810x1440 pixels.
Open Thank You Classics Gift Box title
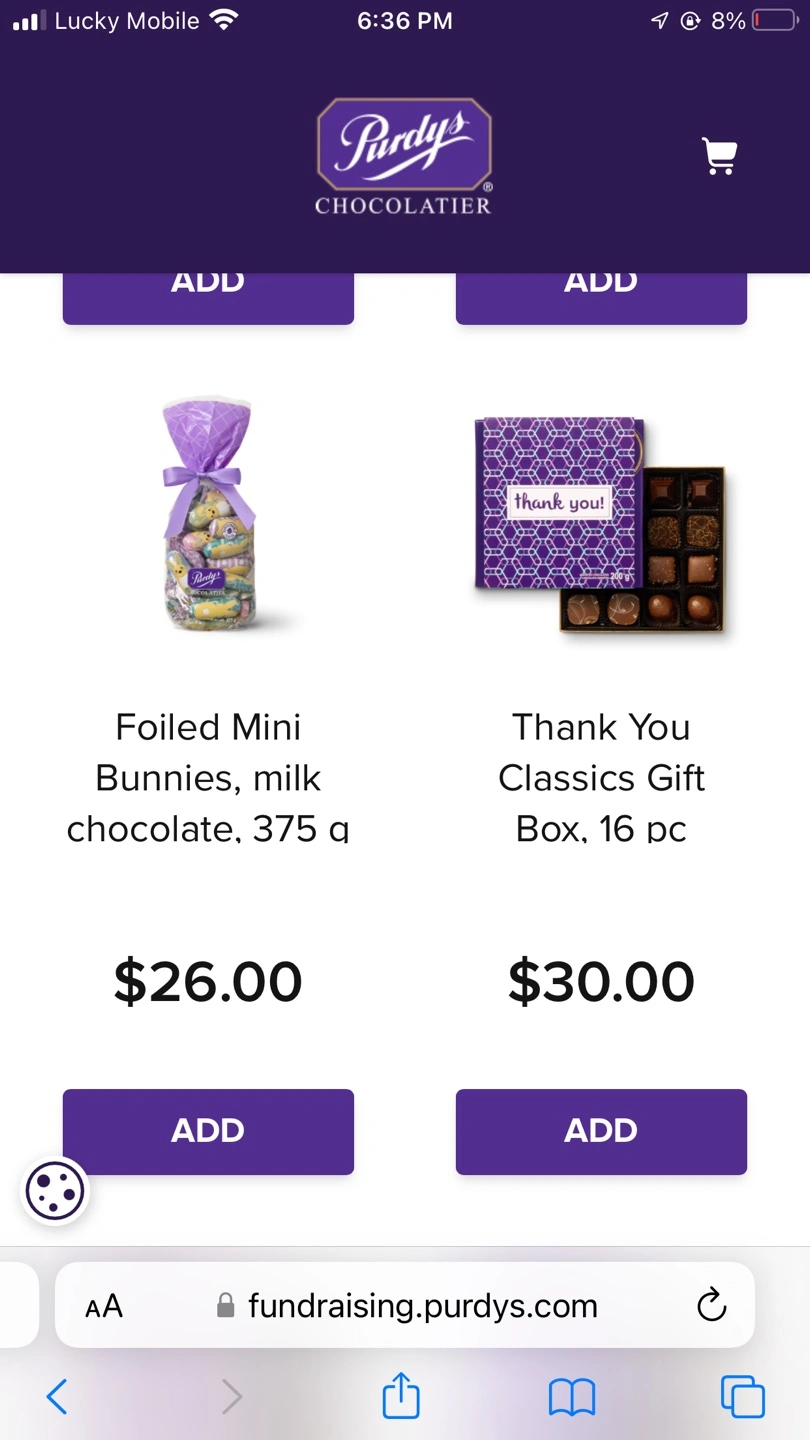(601, 777)
